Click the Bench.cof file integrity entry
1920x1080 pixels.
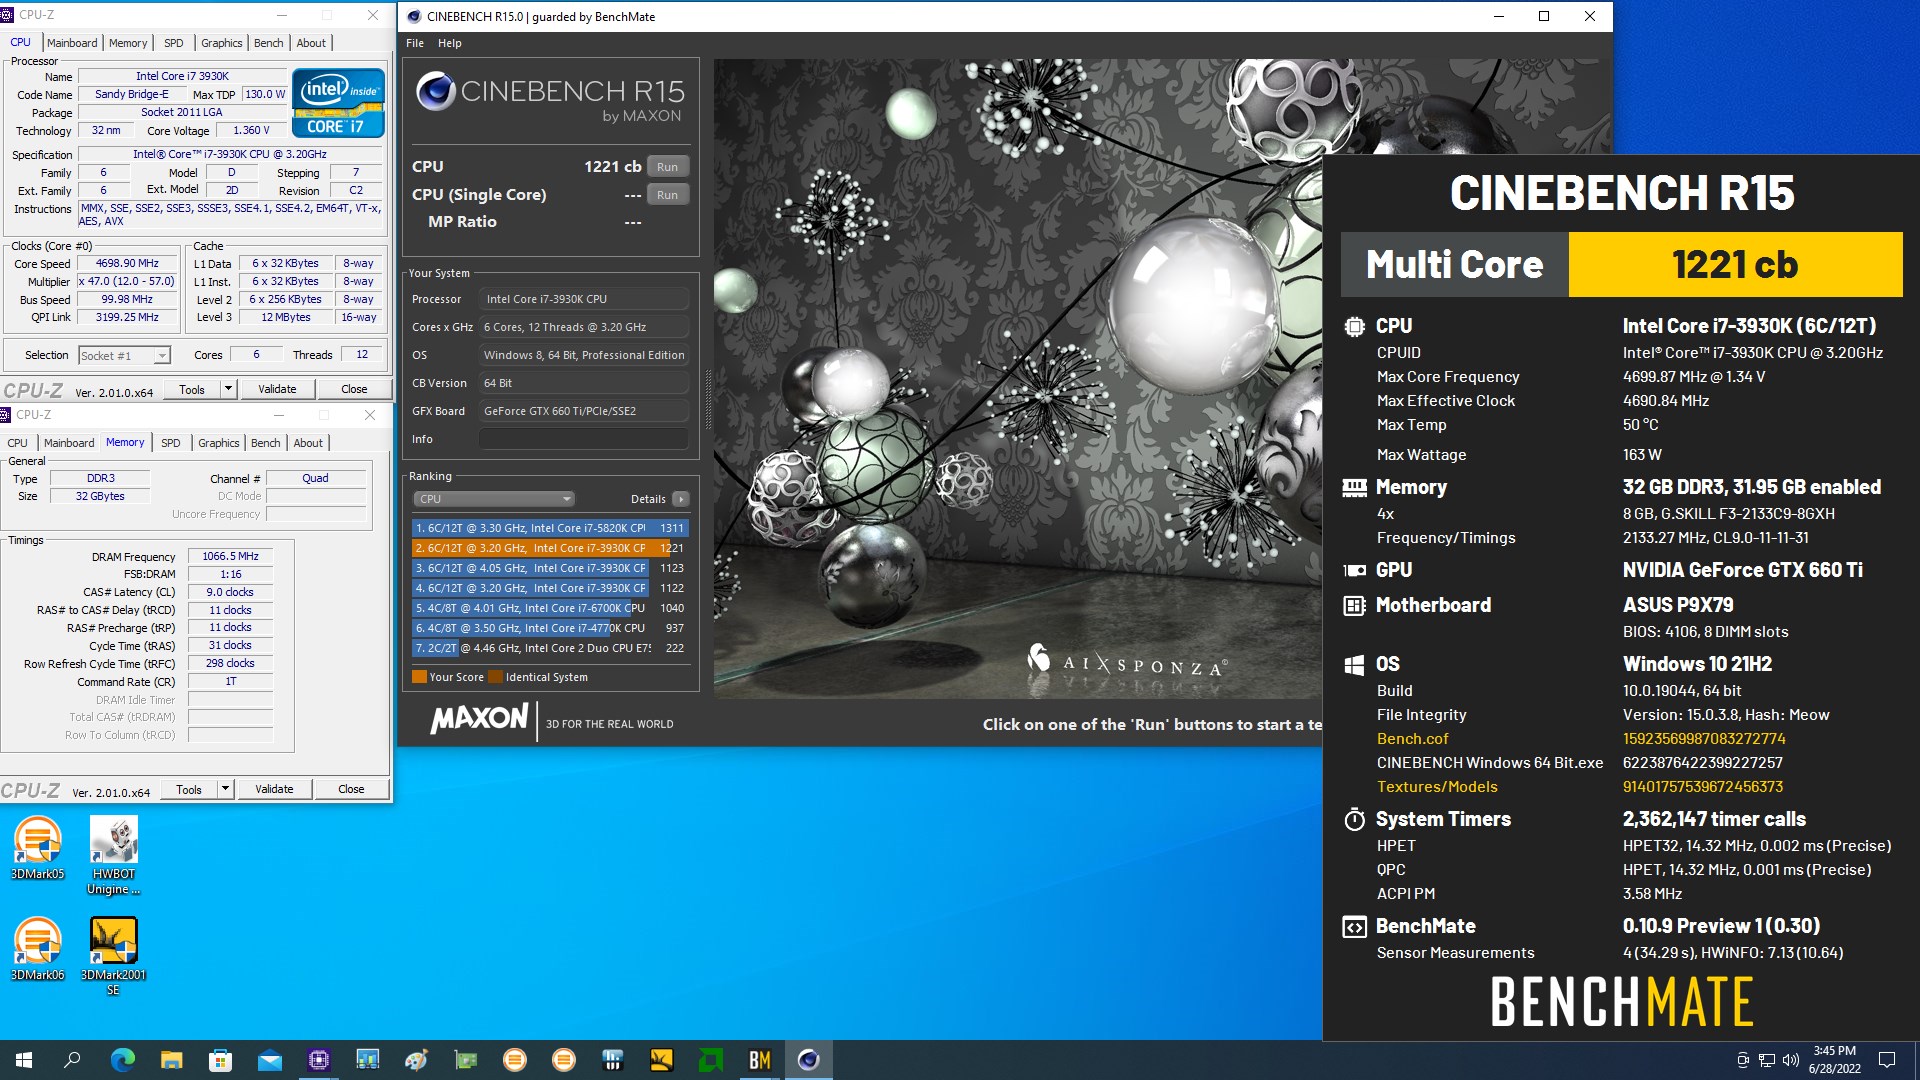(x=1412, y=739)
